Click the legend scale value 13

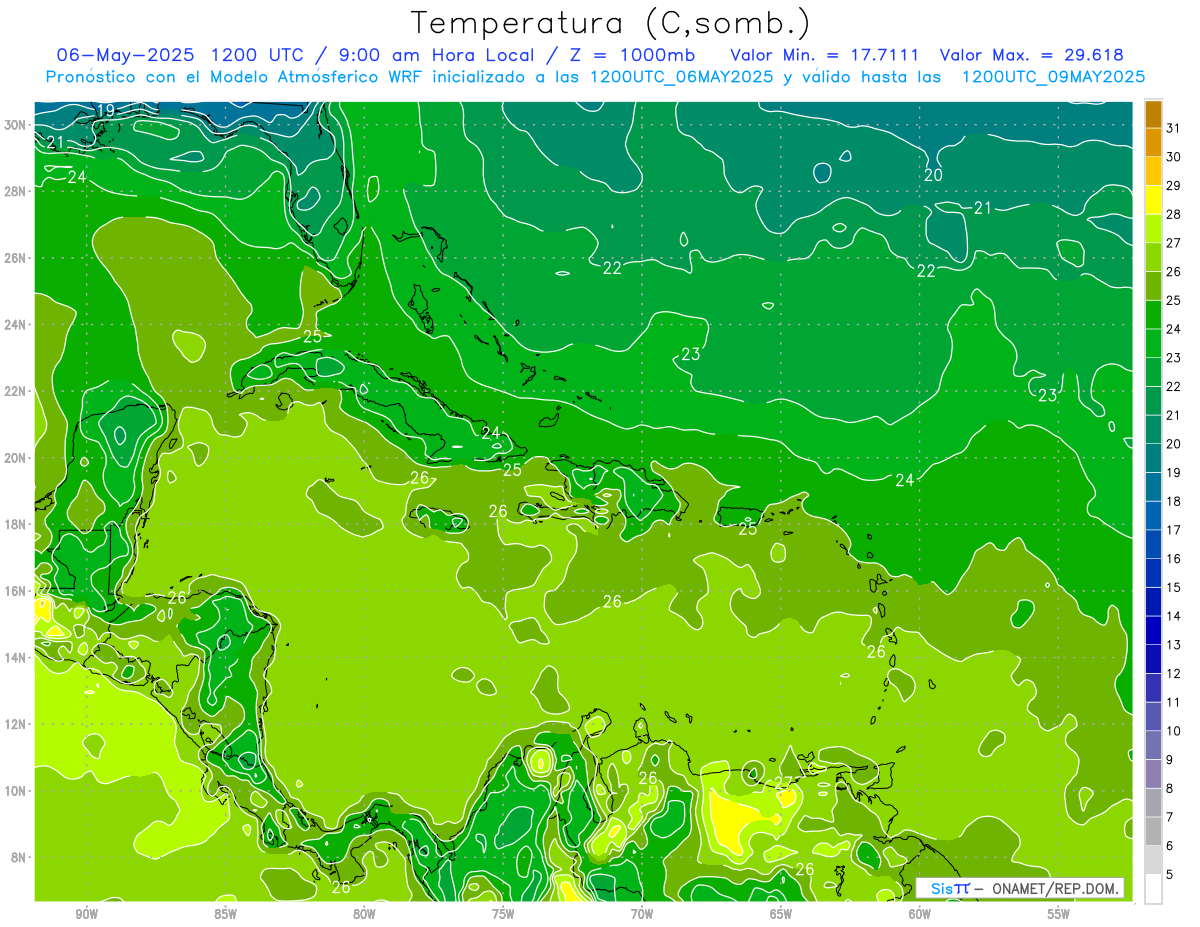(1173, 645)
